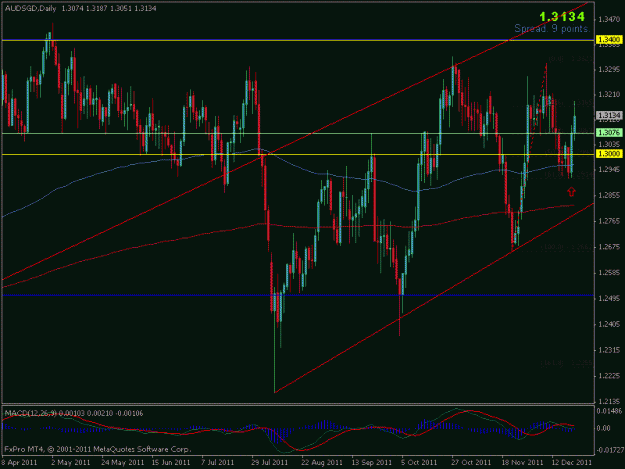625x469 pixels.
Task: Click the 1.3295 price axis label
Action: pyautogui.click(x=609, y=70)
